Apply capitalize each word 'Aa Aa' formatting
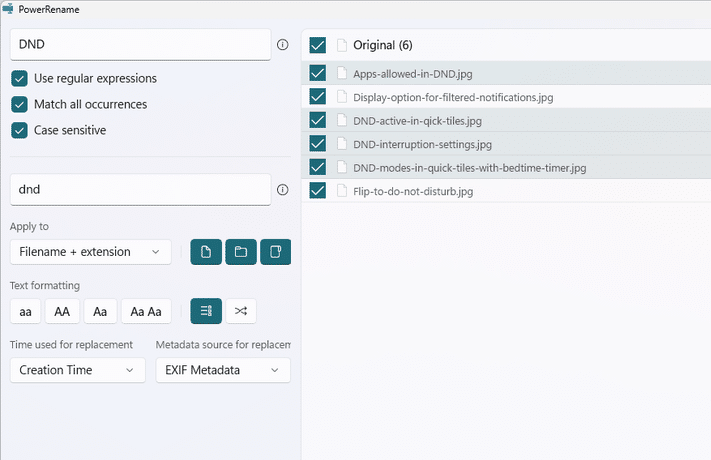Image resolution: width=711 pixels, height=460 pixels. click(146, 311)
